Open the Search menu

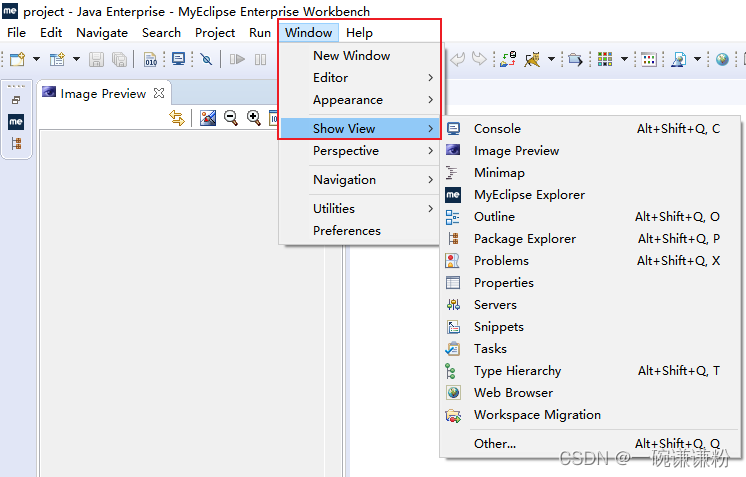(161, 33)
